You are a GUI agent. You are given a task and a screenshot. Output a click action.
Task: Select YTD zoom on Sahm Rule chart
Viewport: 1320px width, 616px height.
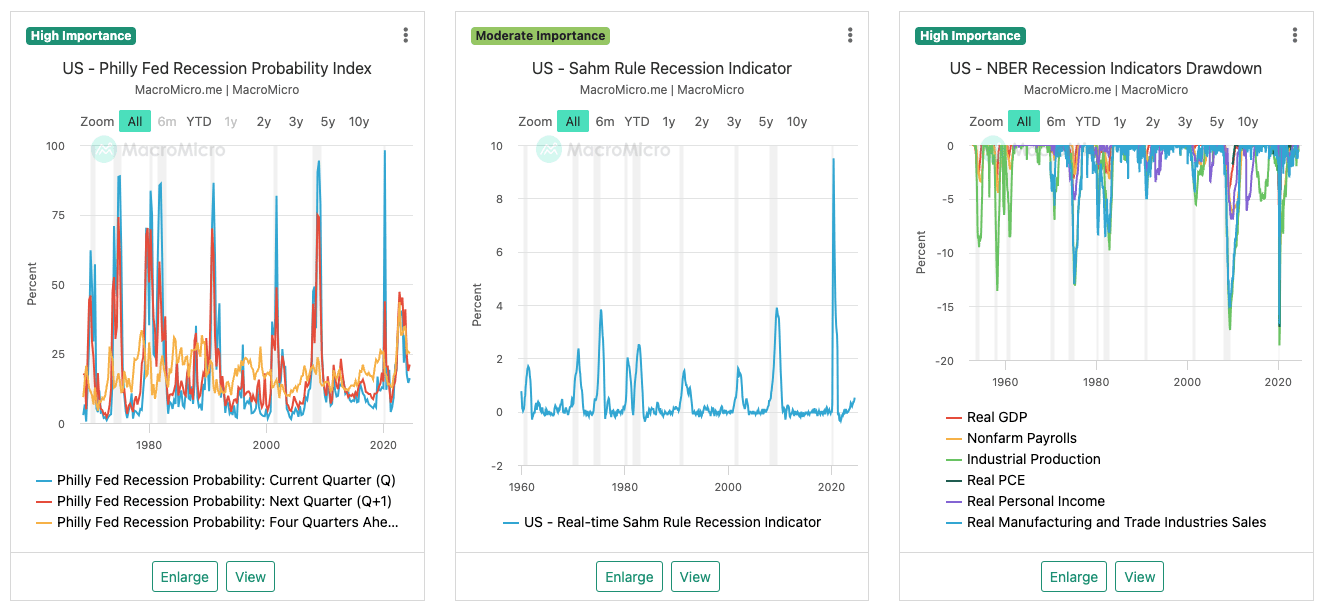[x=637, y=122]
